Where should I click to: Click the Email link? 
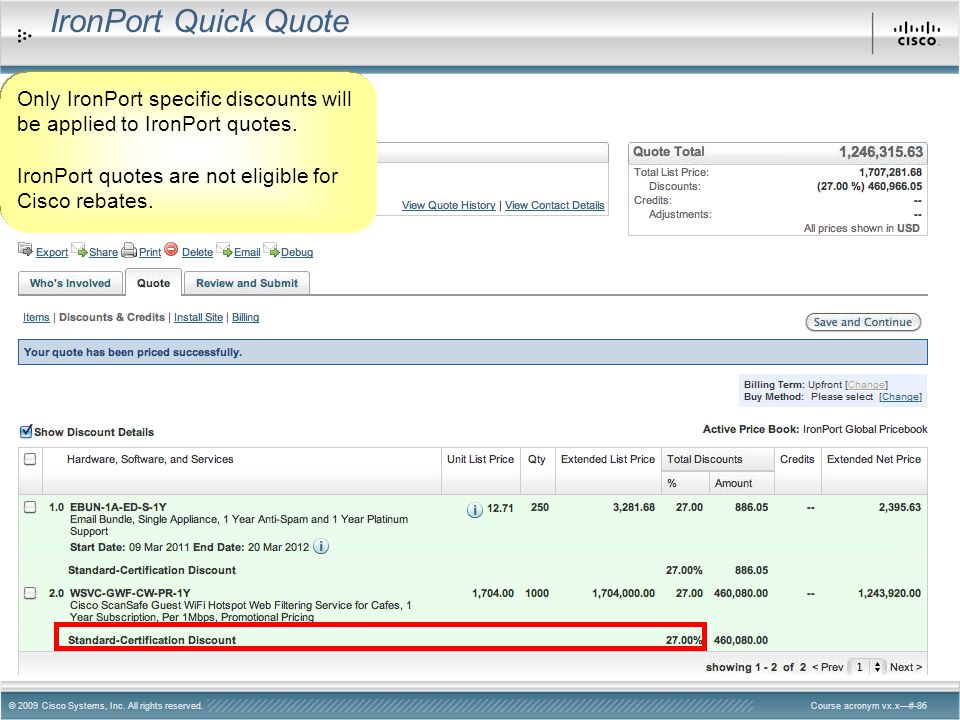click(247, 252)
